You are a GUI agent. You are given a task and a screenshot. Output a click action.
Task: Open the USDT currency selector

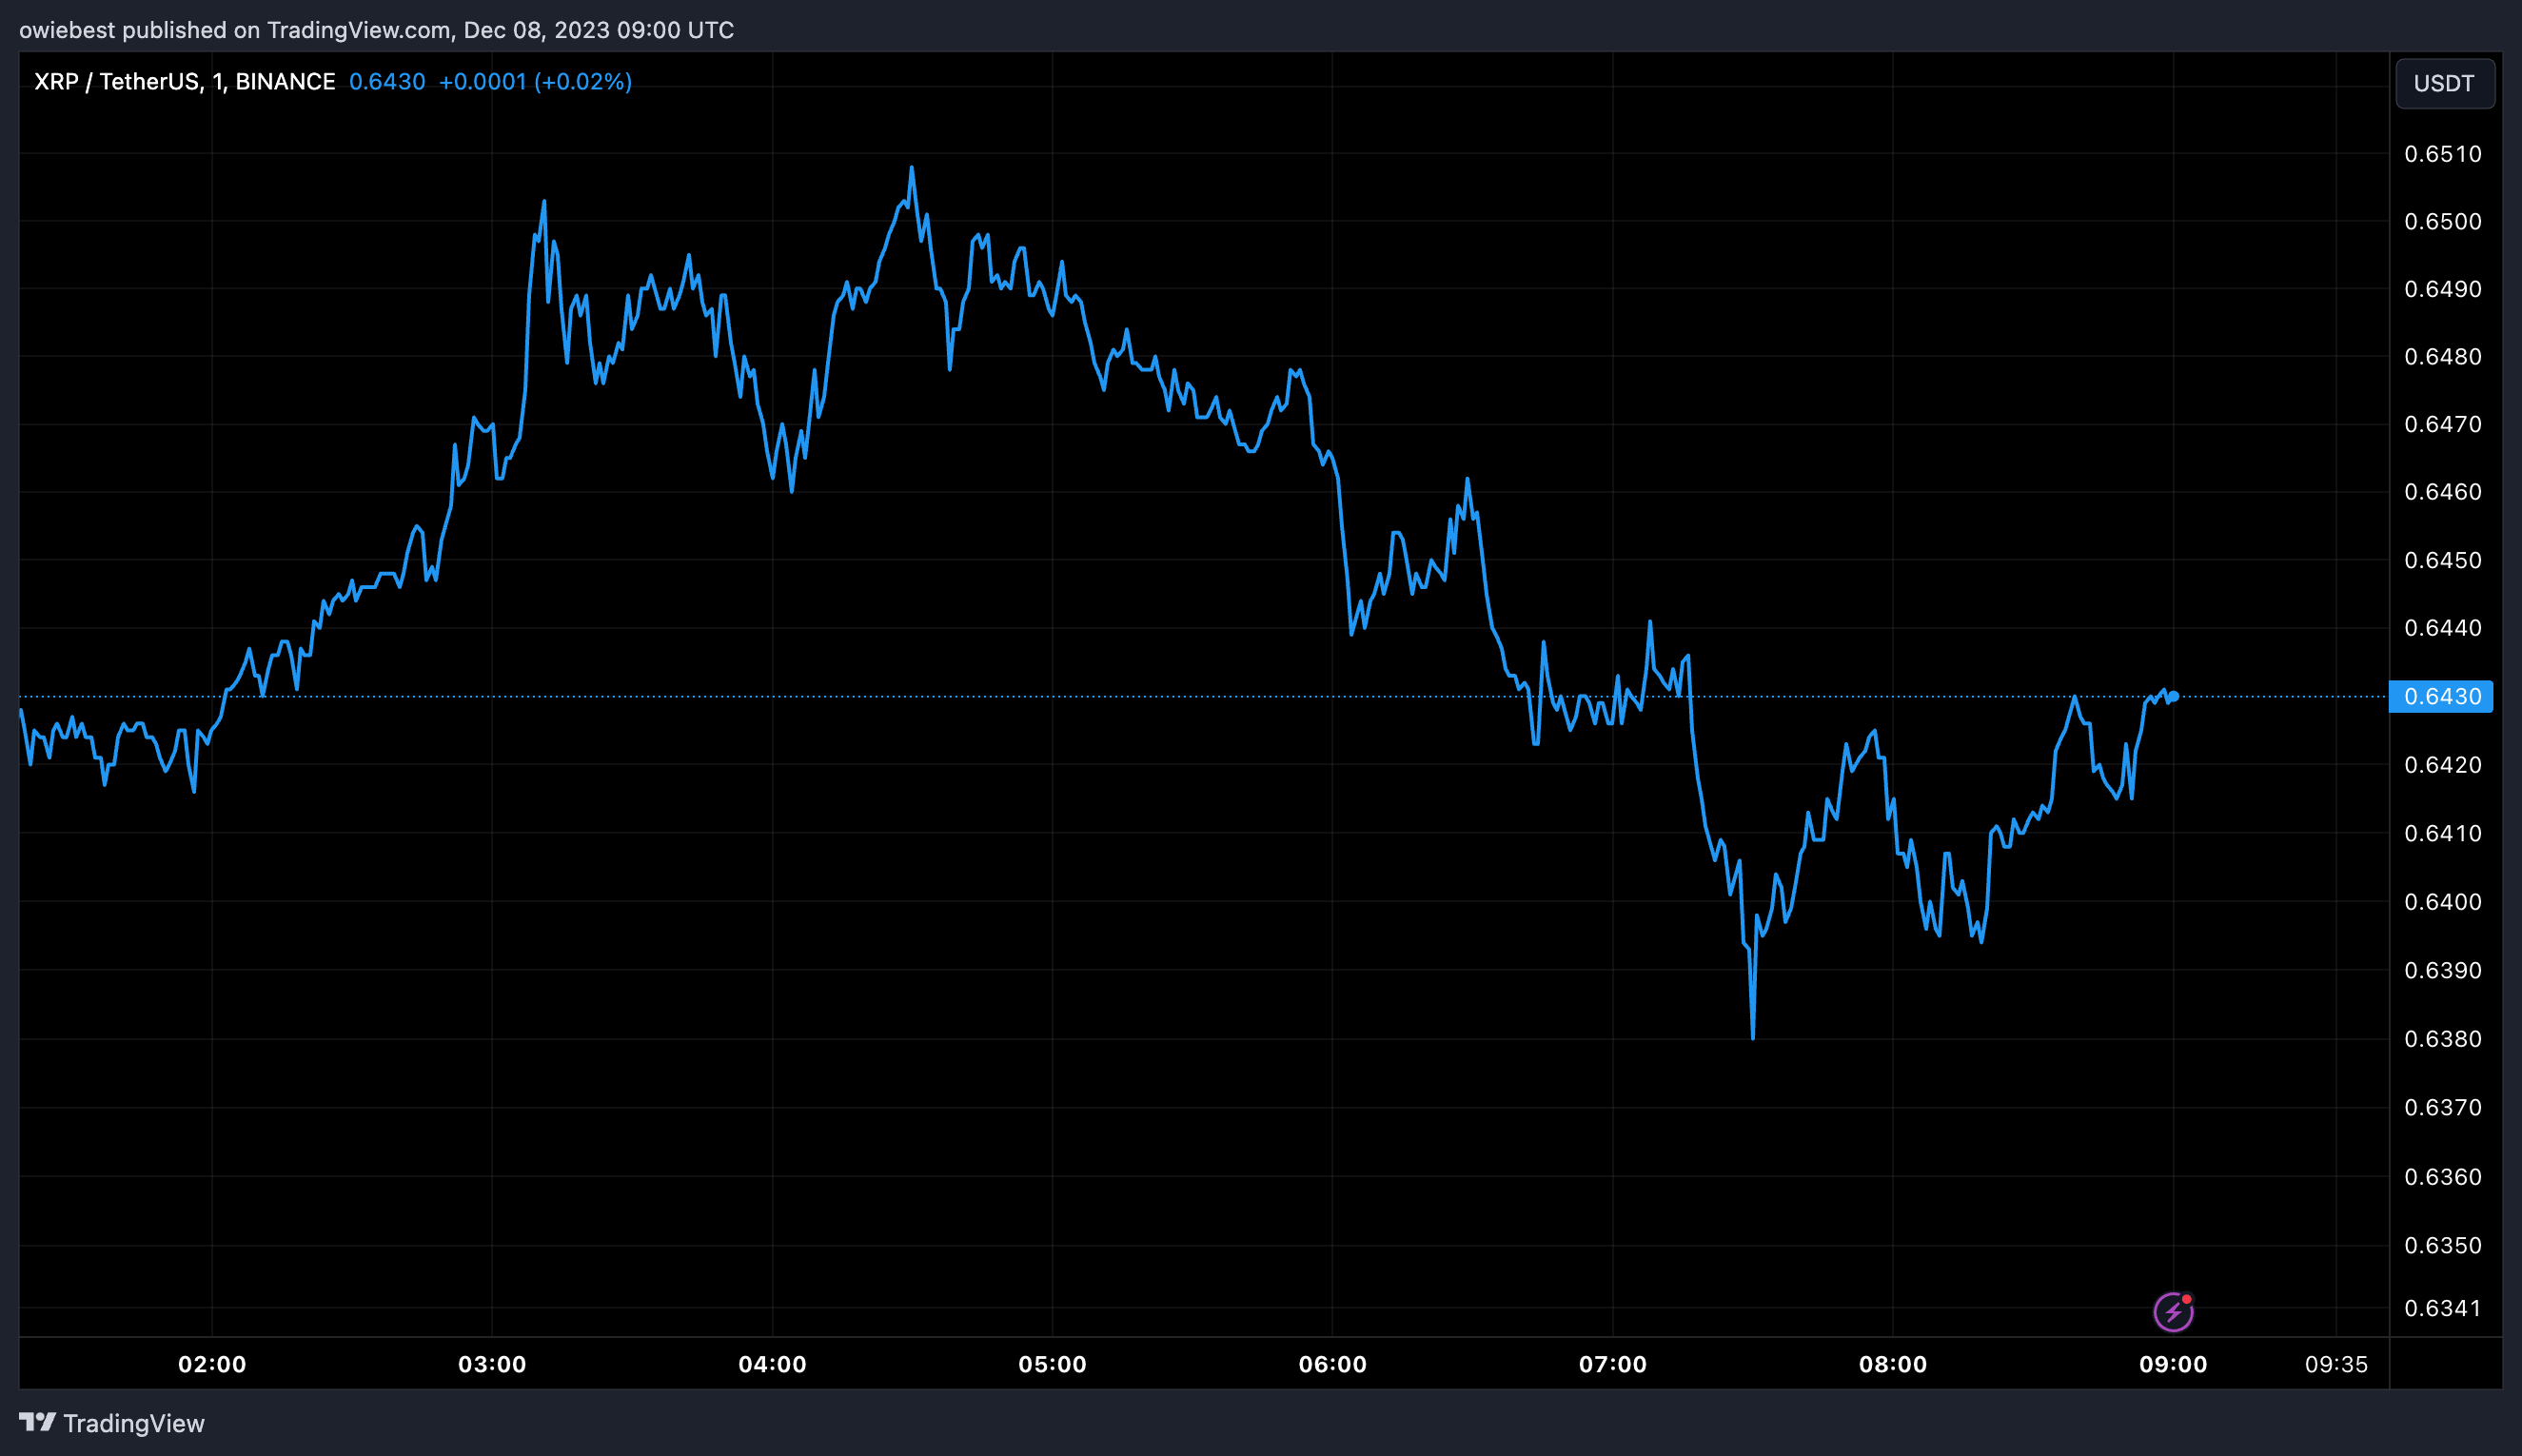pos(2444,83)
